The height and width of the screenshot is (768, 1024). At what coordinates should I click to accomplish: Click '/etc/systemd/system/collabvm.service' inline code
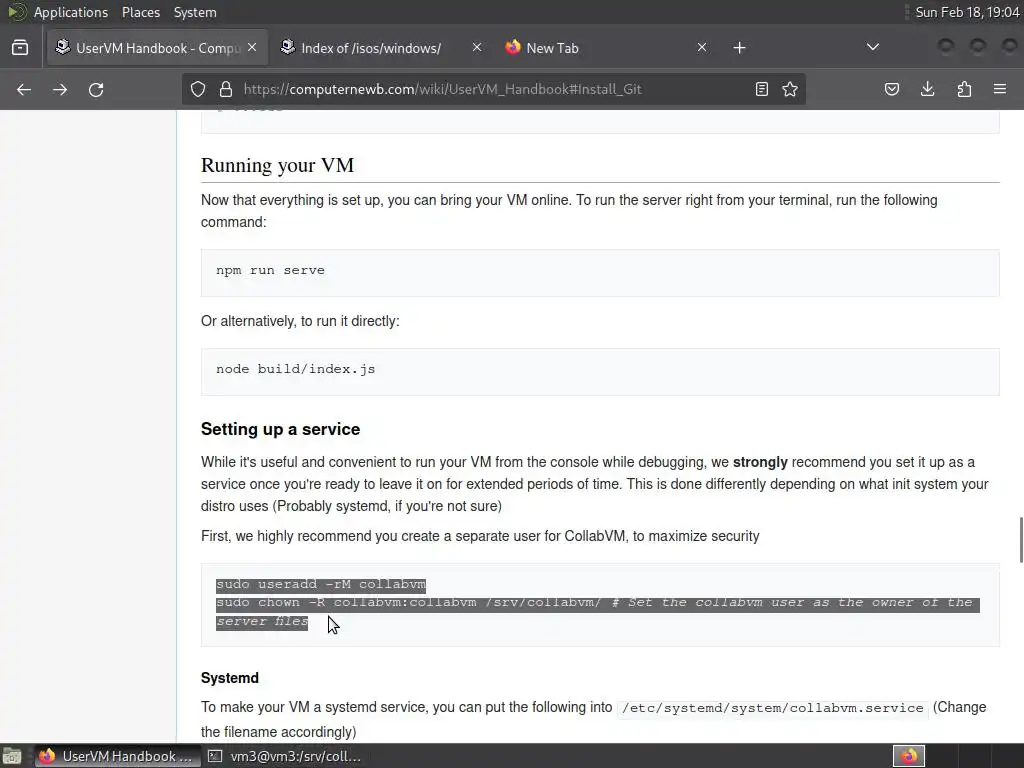click(773, 708)
